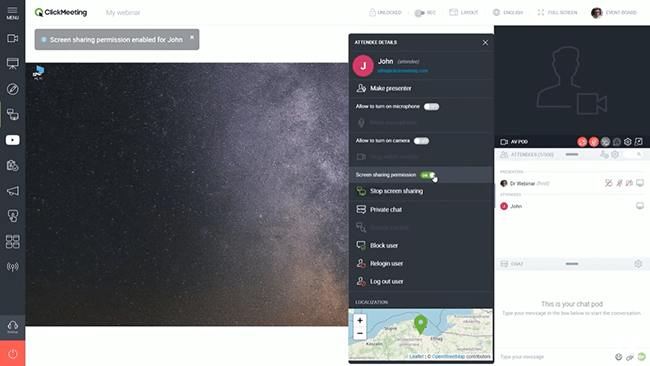This screenshot has height=366, width=650.
Task: Click the chat attachment paperclip icon
Action: coord(630,357)
